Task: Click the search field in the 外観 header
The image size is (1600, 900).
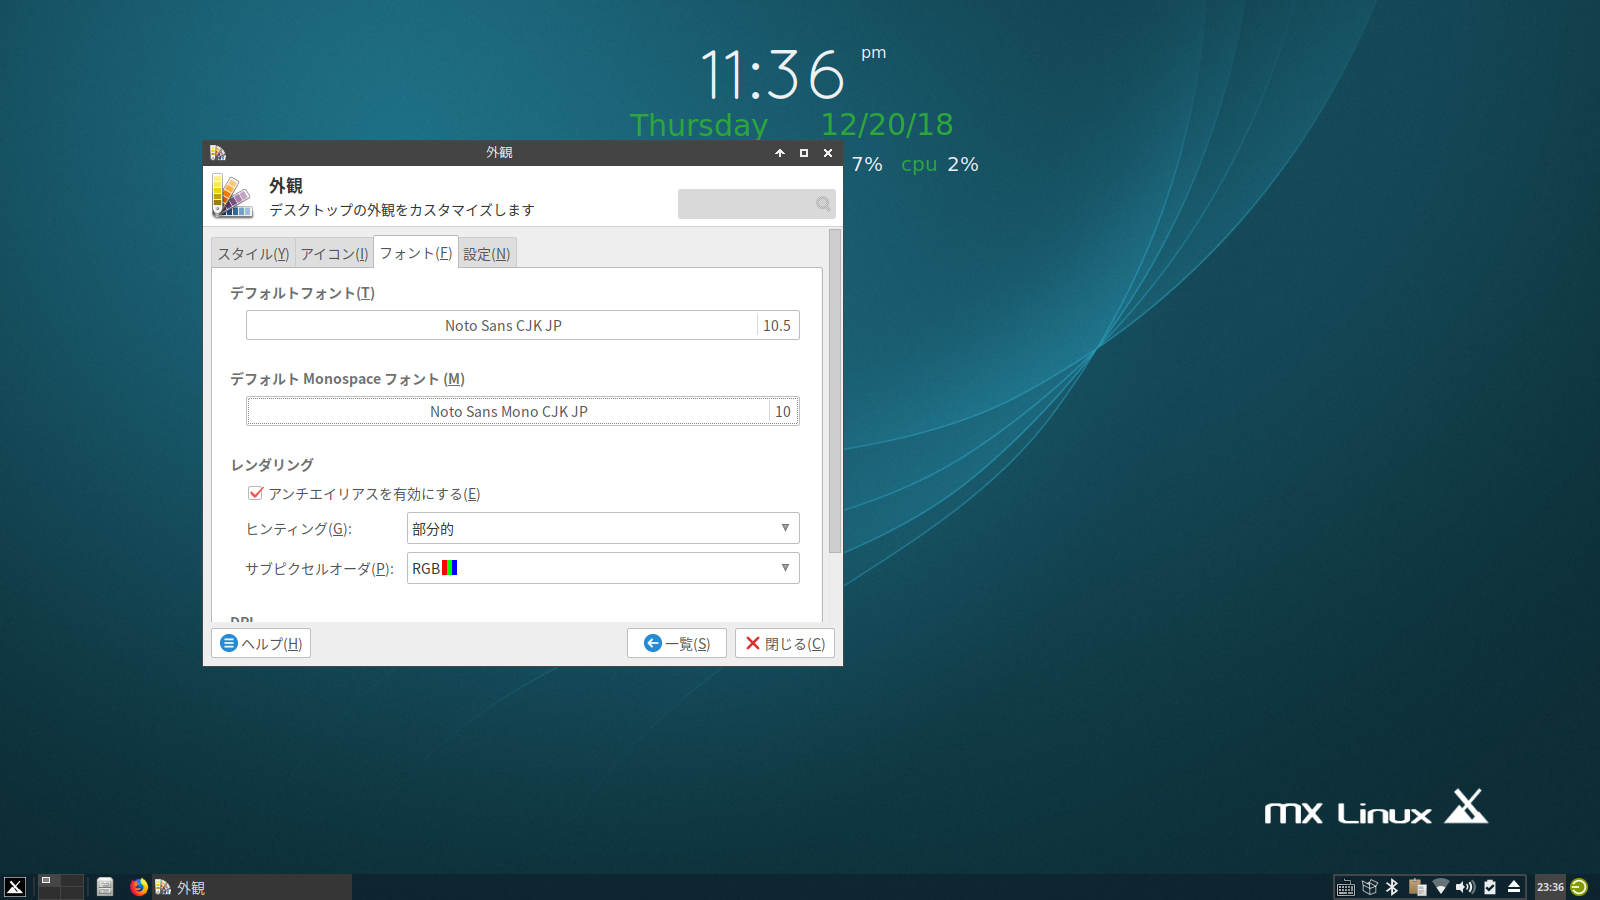Action: coord(756,204)
